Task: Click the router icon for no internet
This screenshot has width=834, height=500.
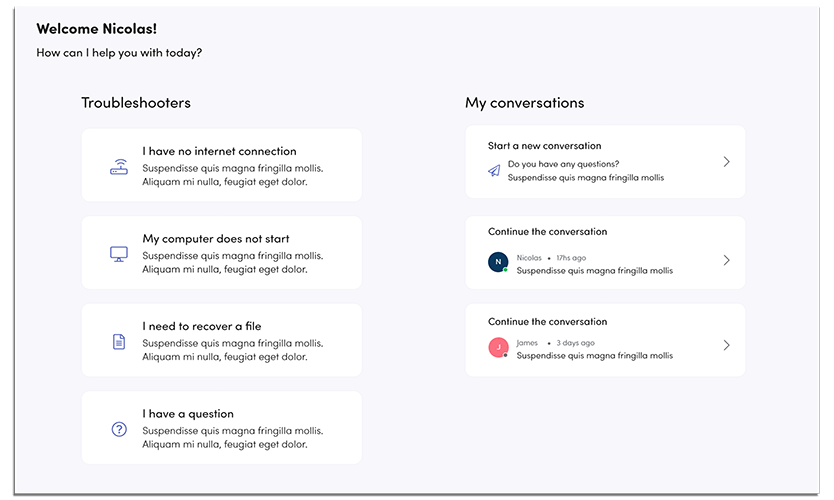Action: click(119, 167)
